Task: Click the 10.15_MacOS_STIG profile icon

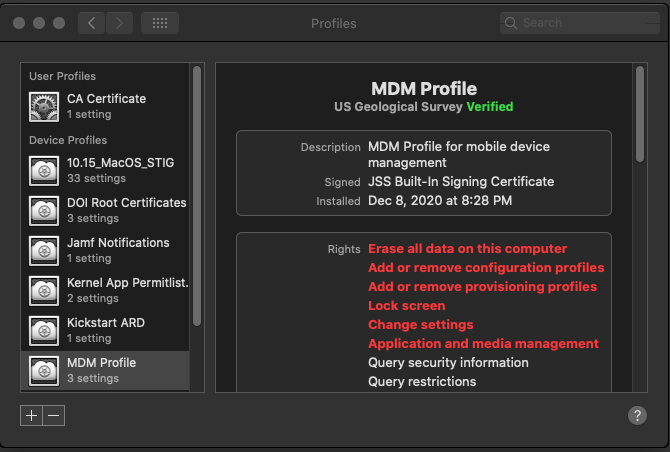Action: [44, 171]
